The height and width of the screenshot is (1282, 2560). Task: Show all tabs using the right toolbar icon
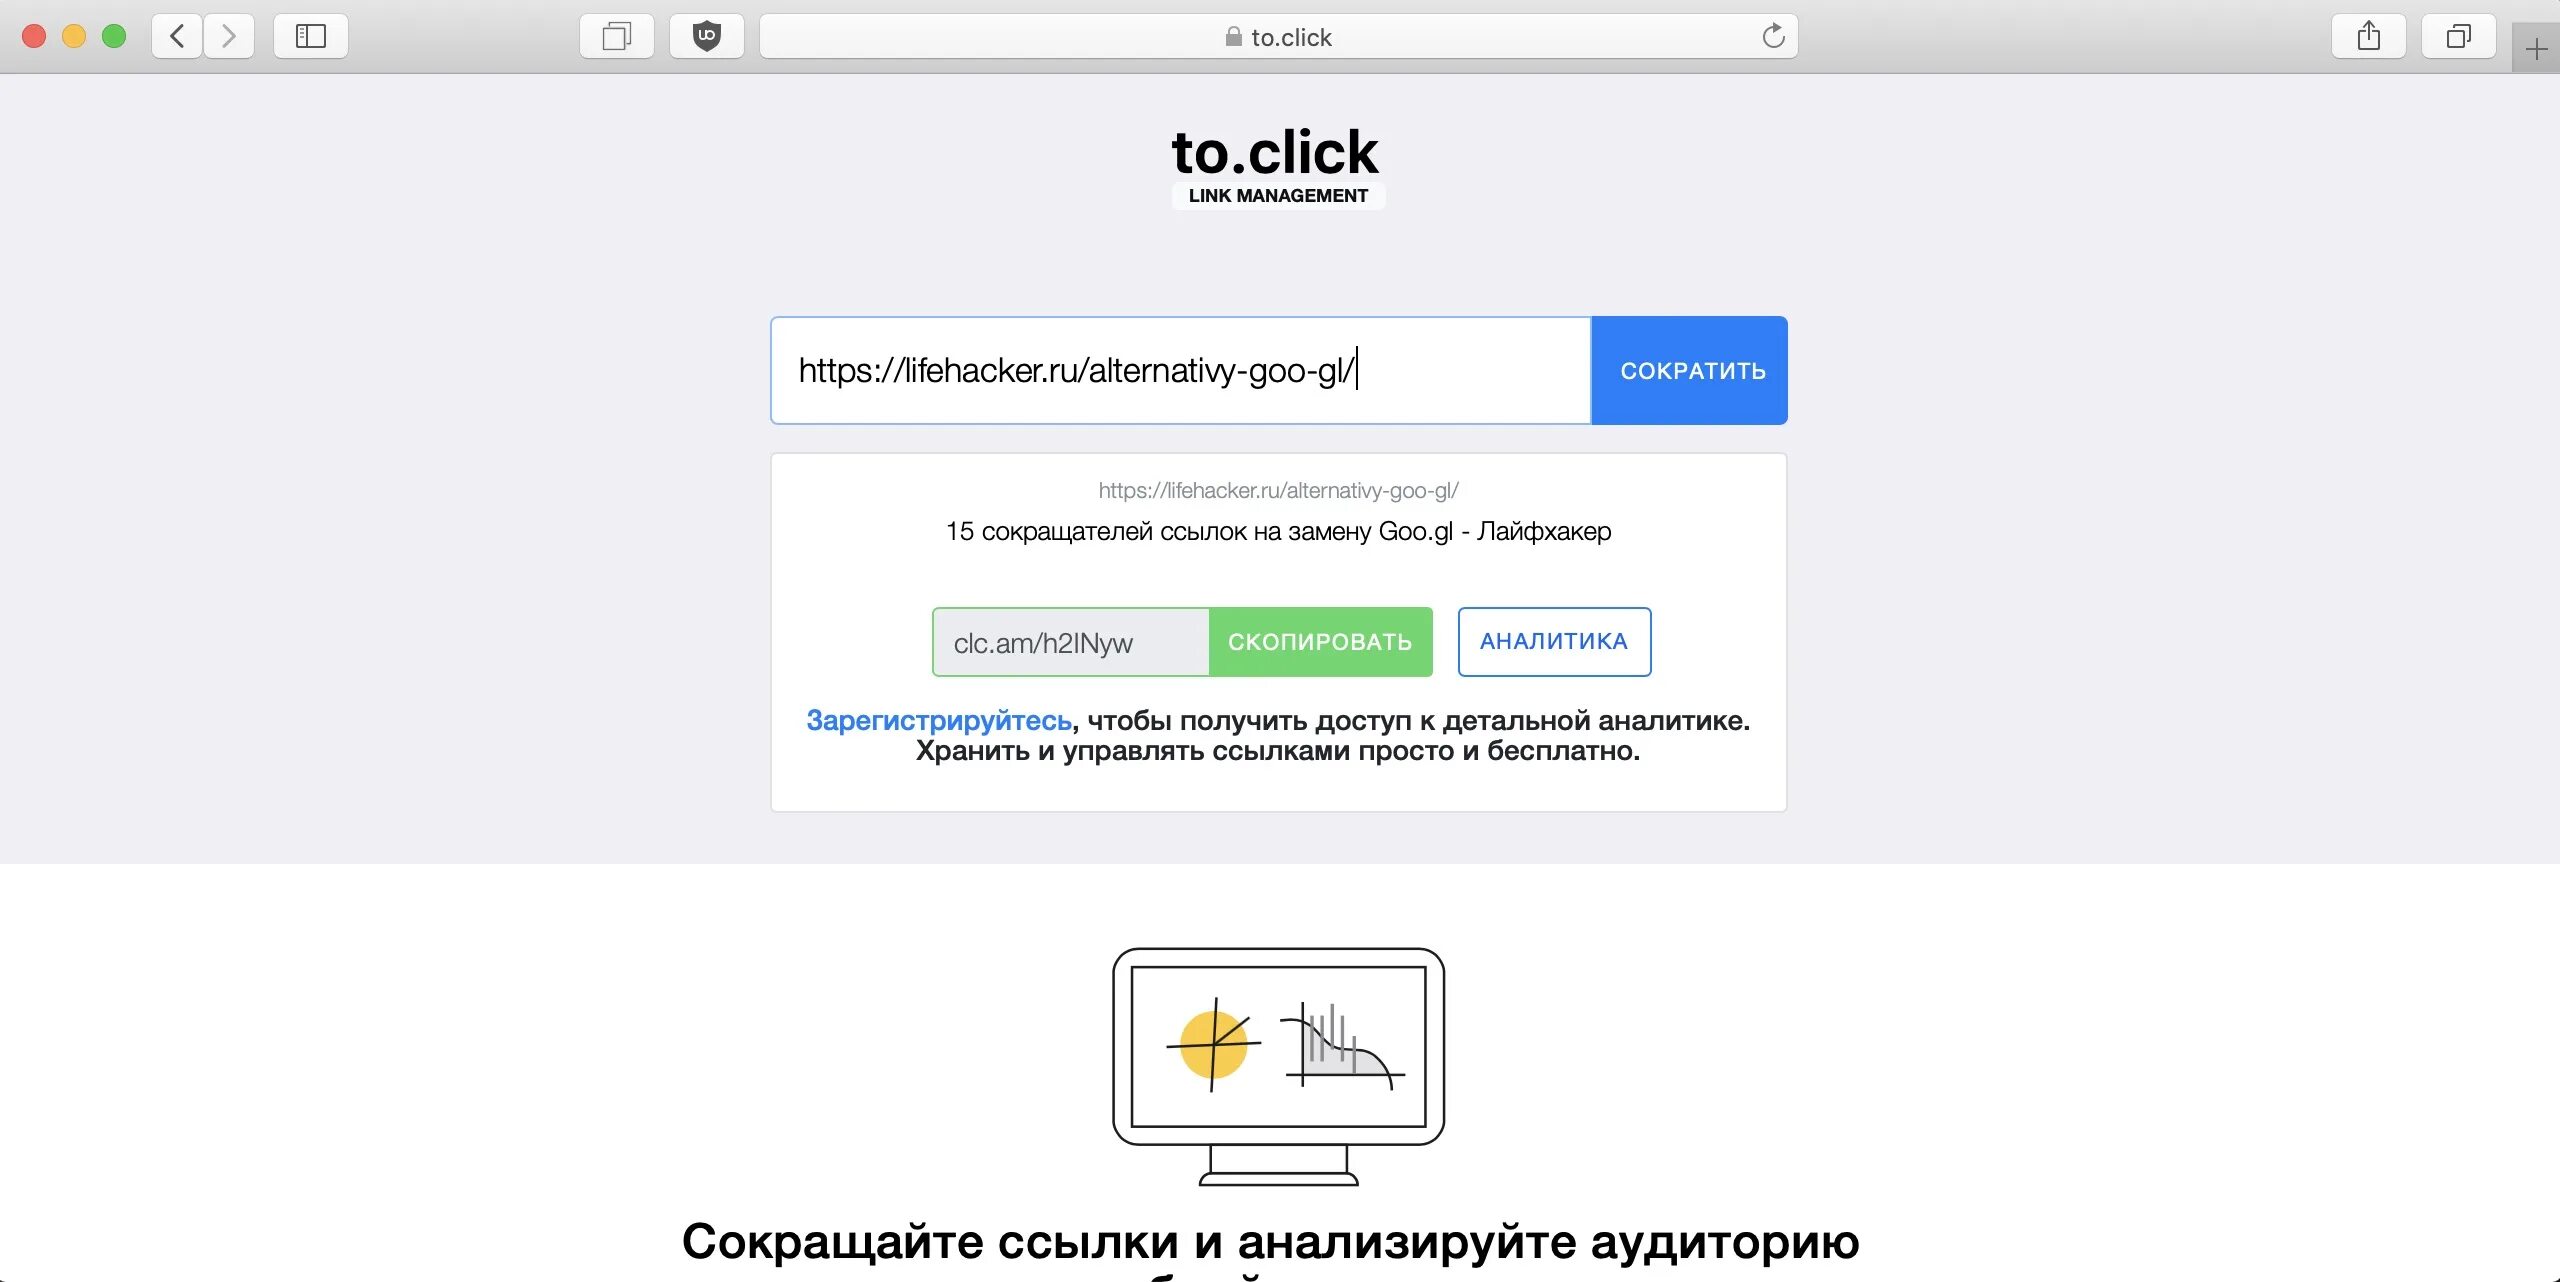[x=2458, y=37]
